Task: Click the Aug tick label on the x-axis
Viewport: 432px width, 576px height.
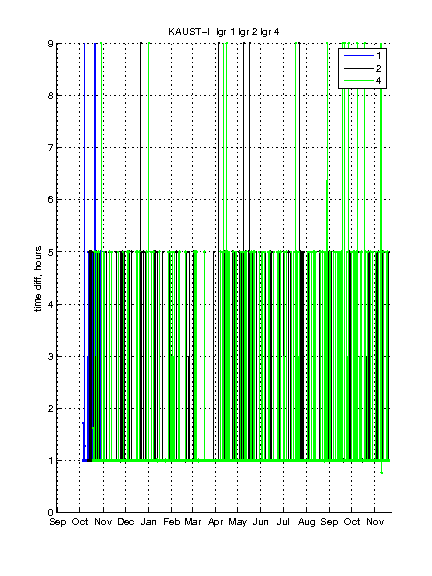Action: [x=306, y=522]
